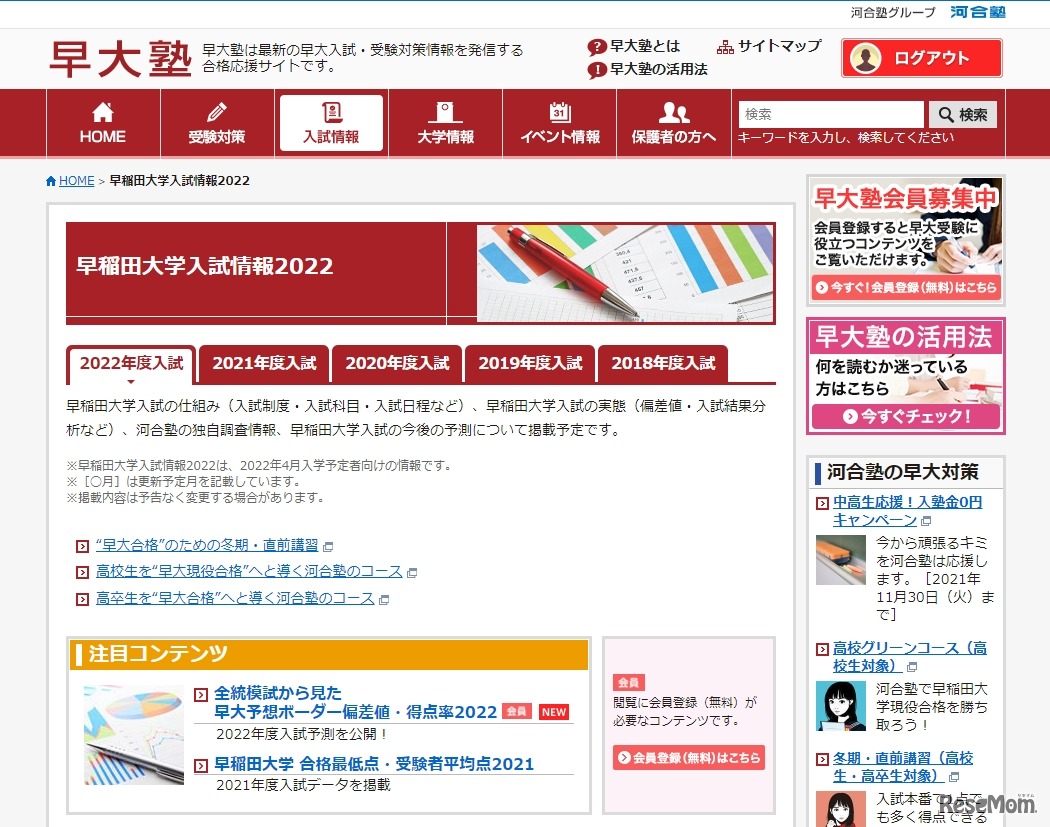
Task: Open the 河合塾 link at top right
Action: [x=976, y=13]
